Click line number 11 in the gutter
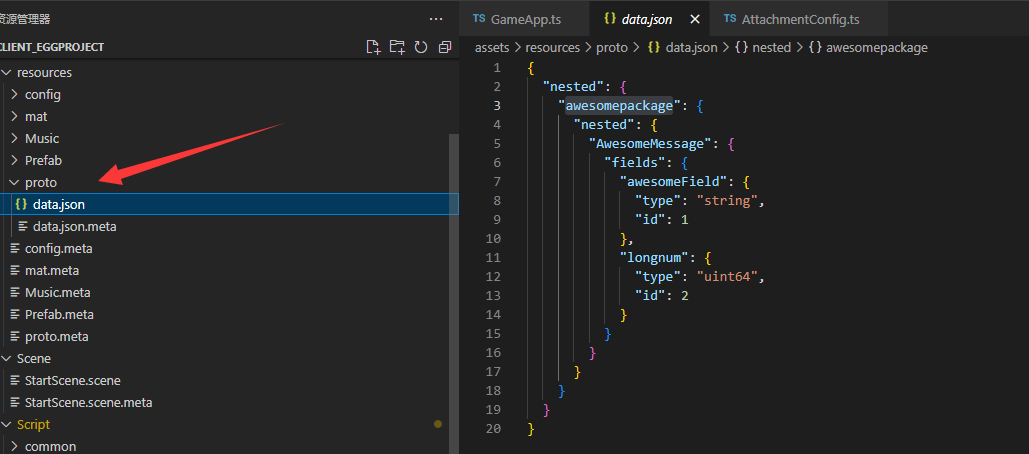This screenshot has height=454, width=1029. pos(494,258)
